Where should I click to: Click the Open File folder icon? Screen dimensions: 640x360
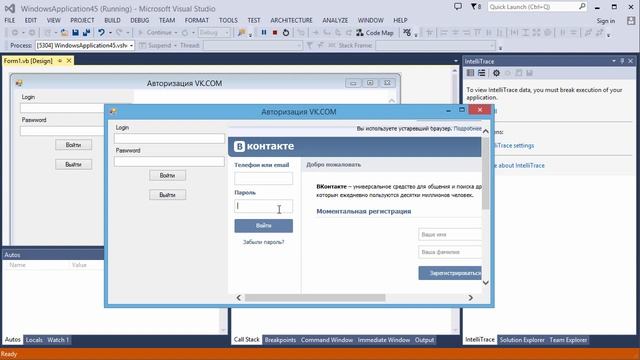click(x=64, y=33)
